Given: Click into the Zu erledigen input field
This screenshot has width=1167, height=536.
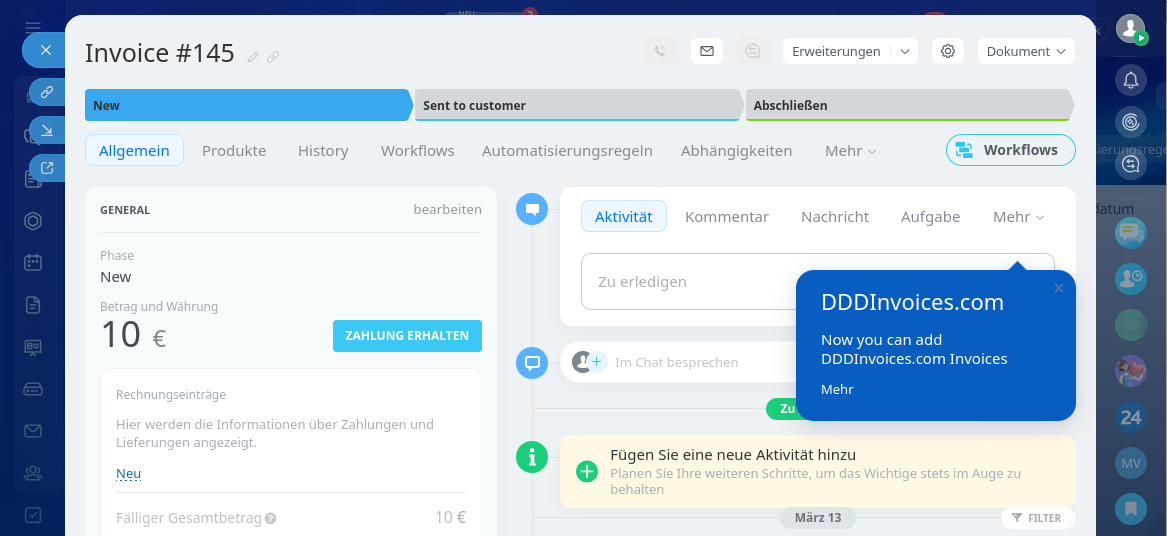Looking at the screenshot, I should tap(690, 282).
